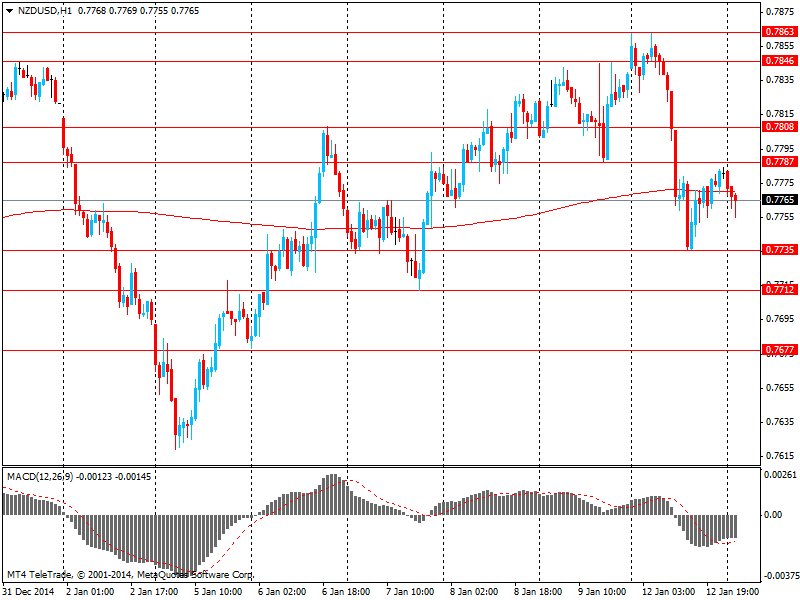The height and width of the screenshot is (600, 800).
Task: Select the 0.7712 support price label
Action: click(x=779, y=290)
